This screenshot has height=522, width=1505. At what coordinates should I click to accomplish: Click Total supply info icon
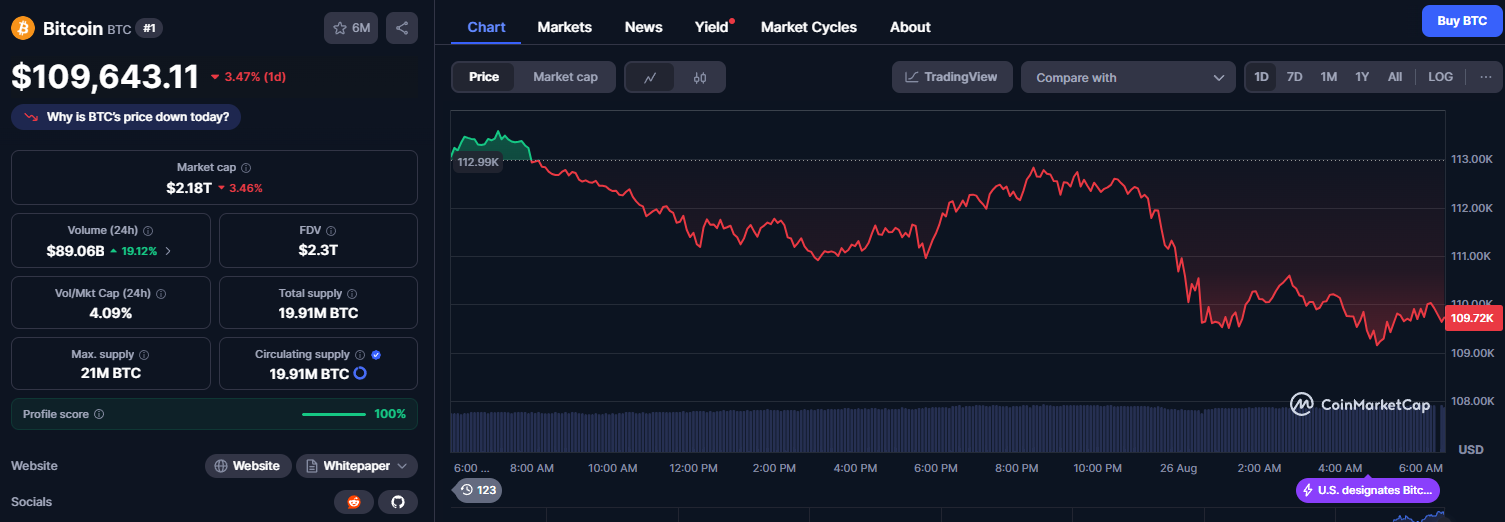[x=352, y=294]
